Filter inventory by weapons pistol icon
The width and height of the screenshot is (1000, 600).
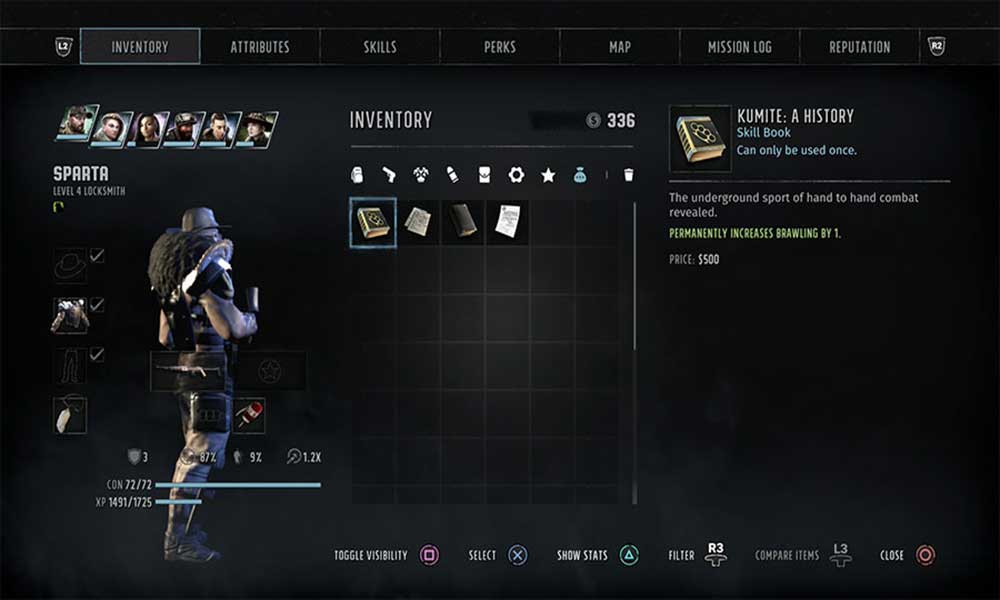[388, 175]
